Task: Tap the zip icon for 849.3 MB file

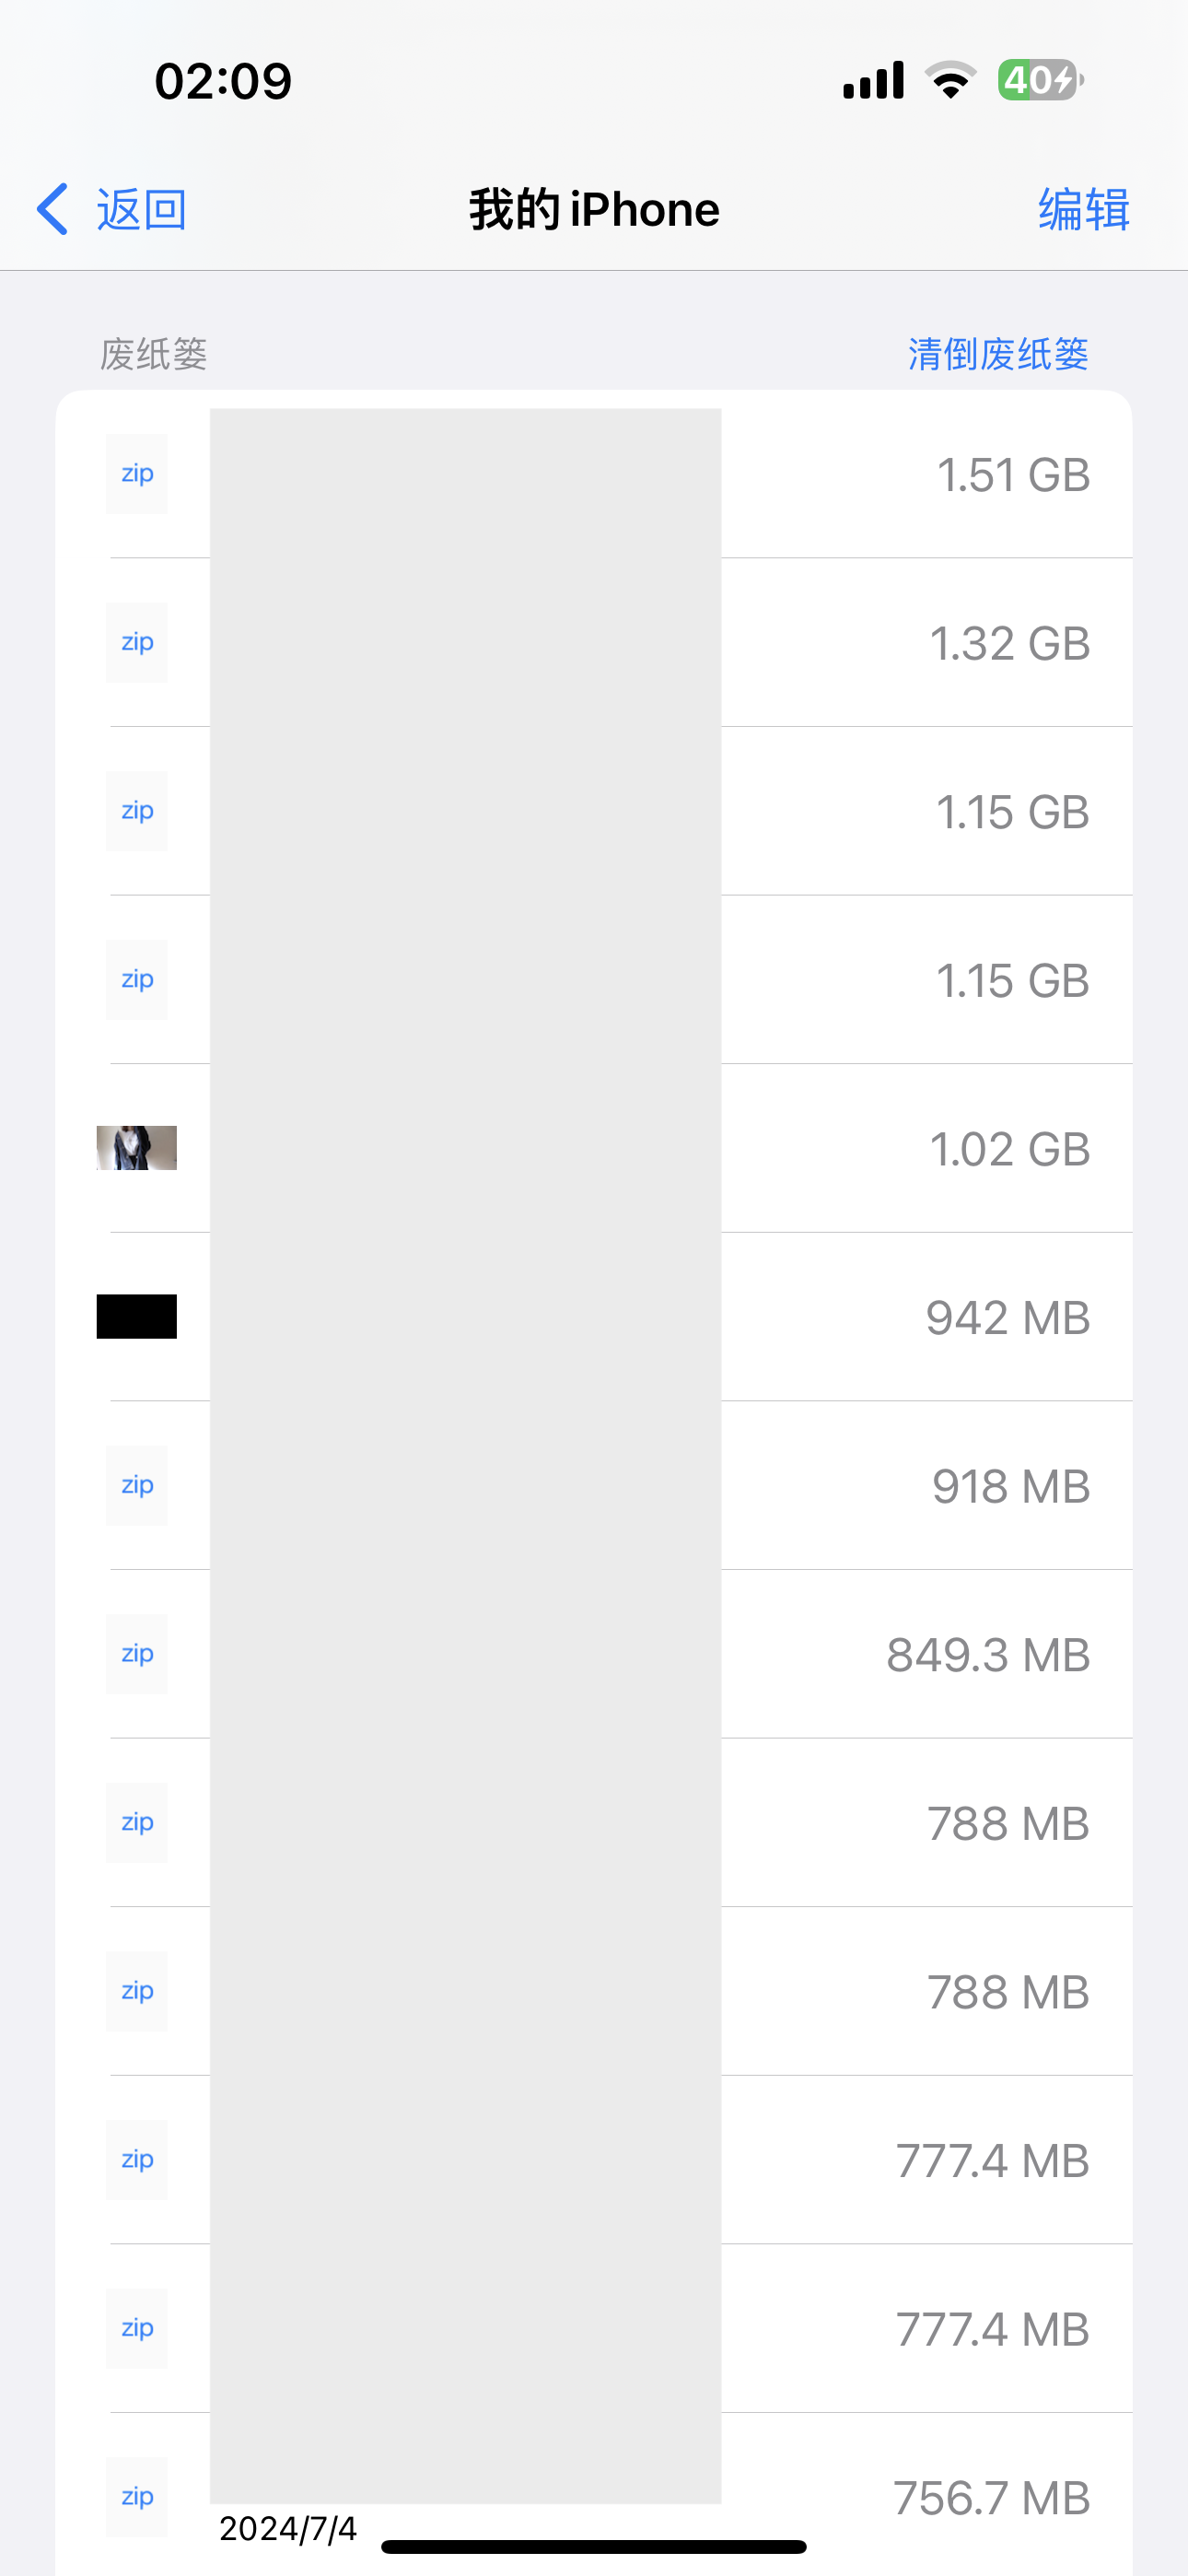Action: (137, 1654)
